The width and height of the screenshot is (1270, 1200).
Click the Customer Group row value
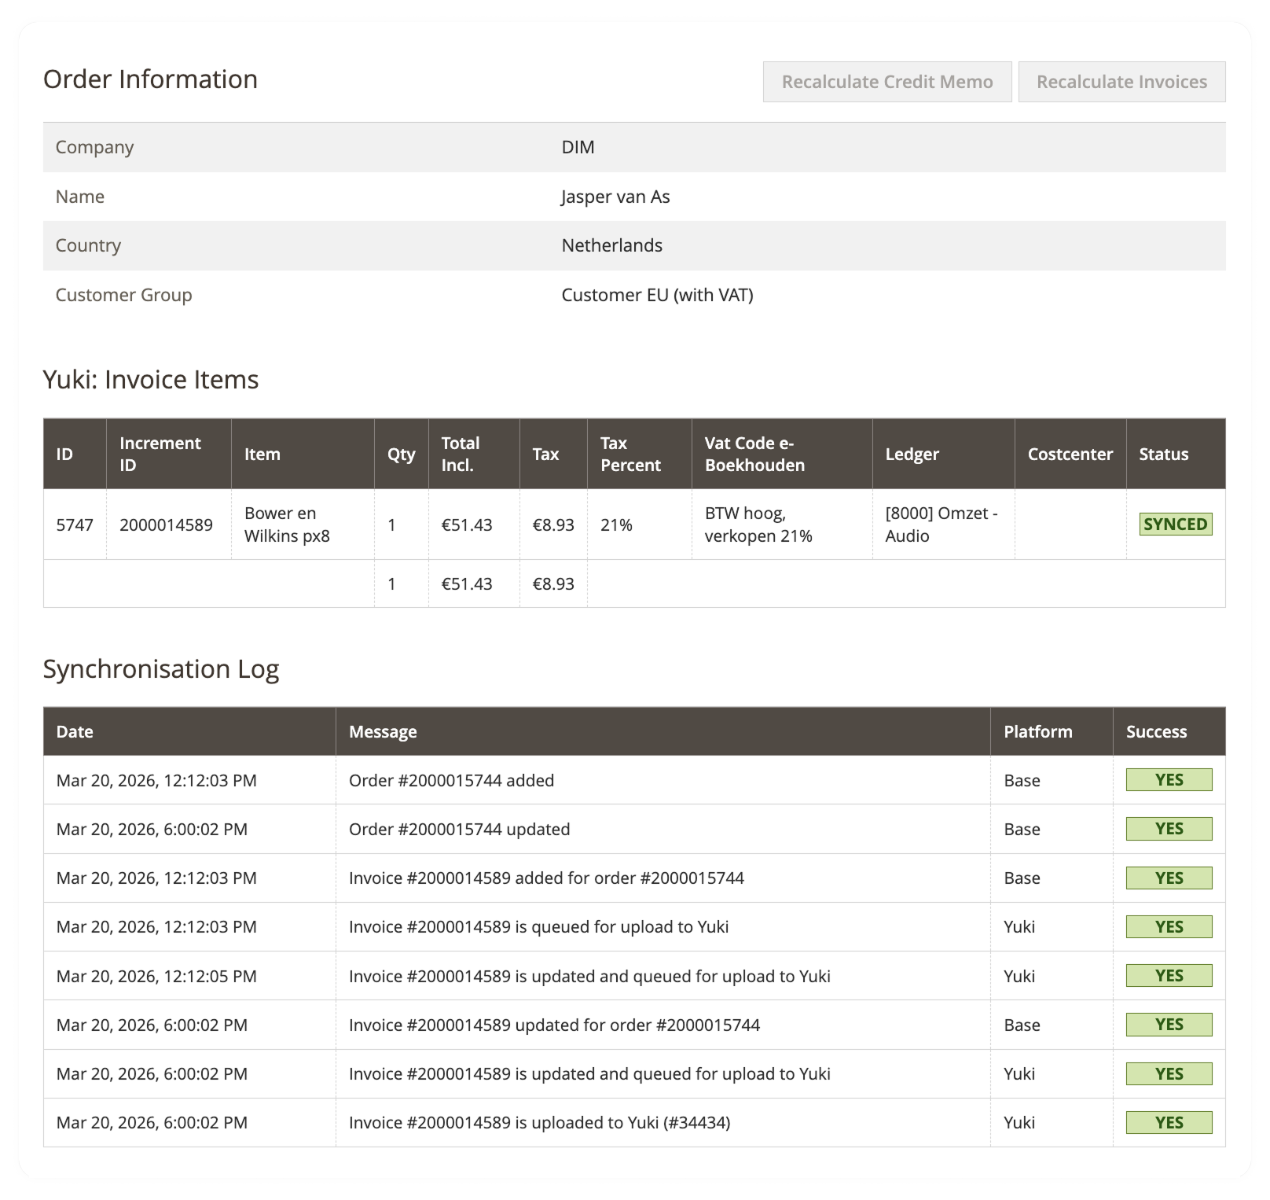(x=658, y=294)
